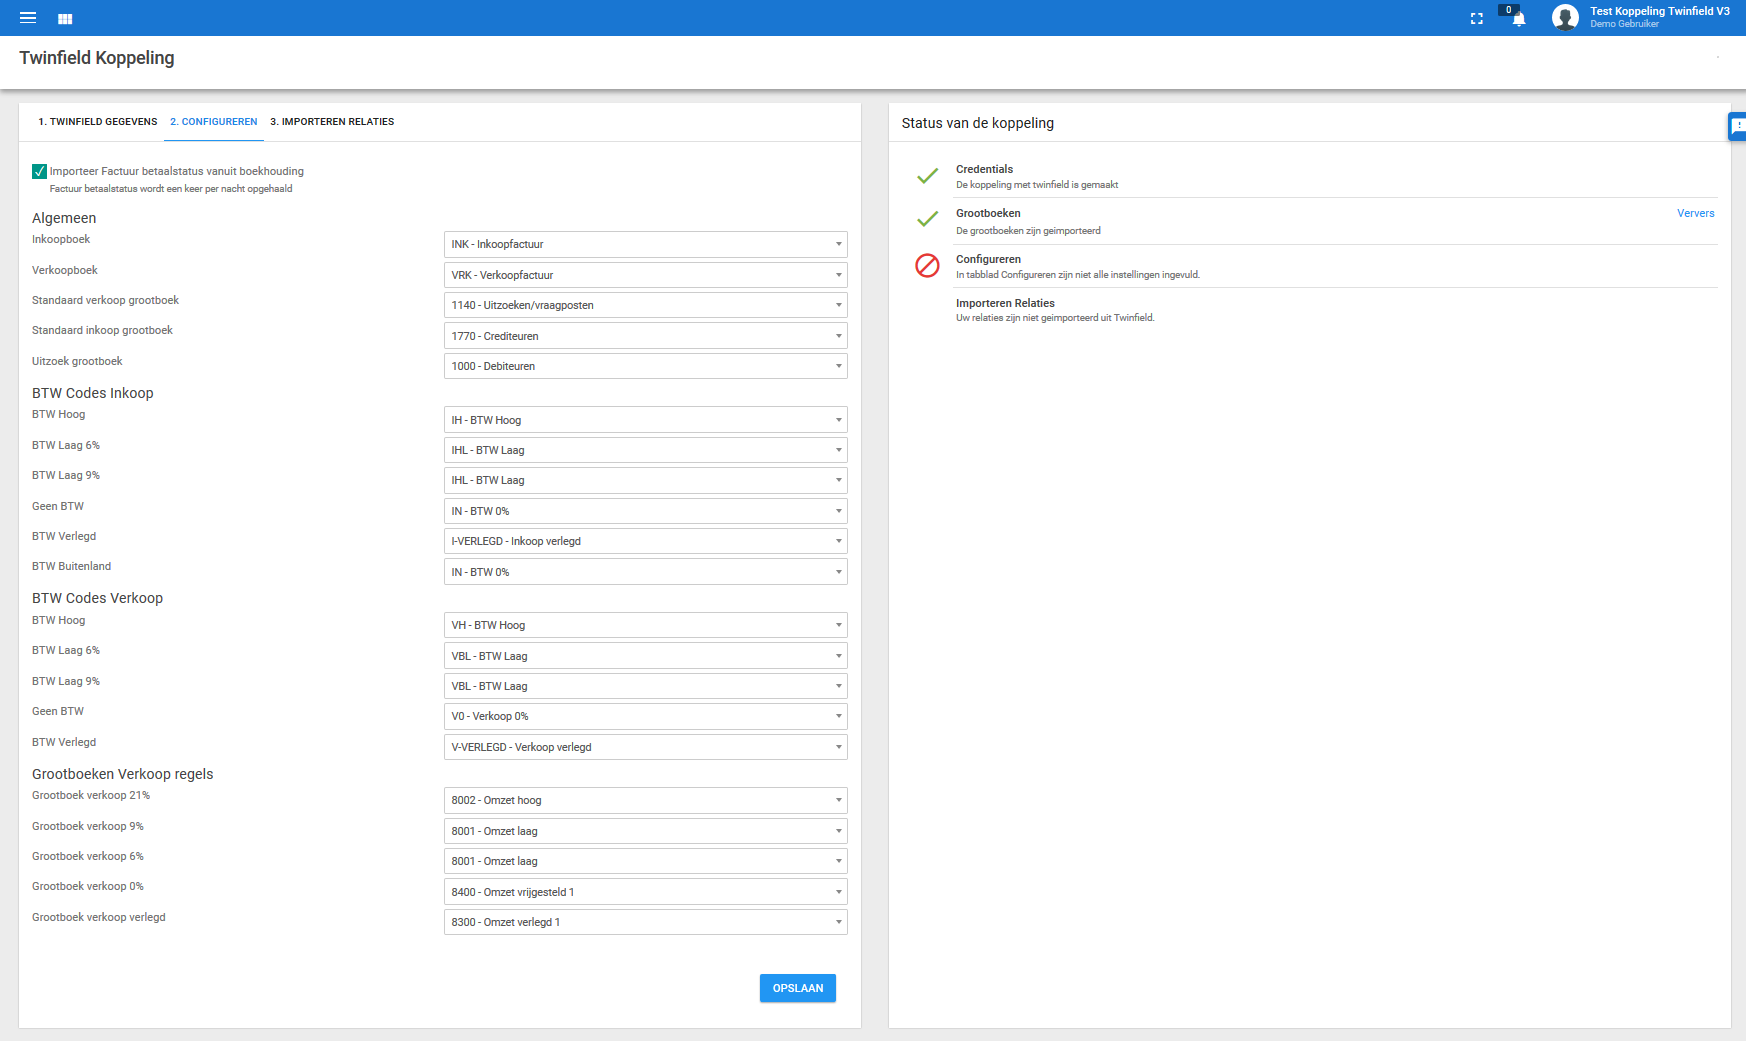The image size is (1746, 1041).
Task: Open BTW Laag 6% verkoop dropdown
Action: [646, 656]
